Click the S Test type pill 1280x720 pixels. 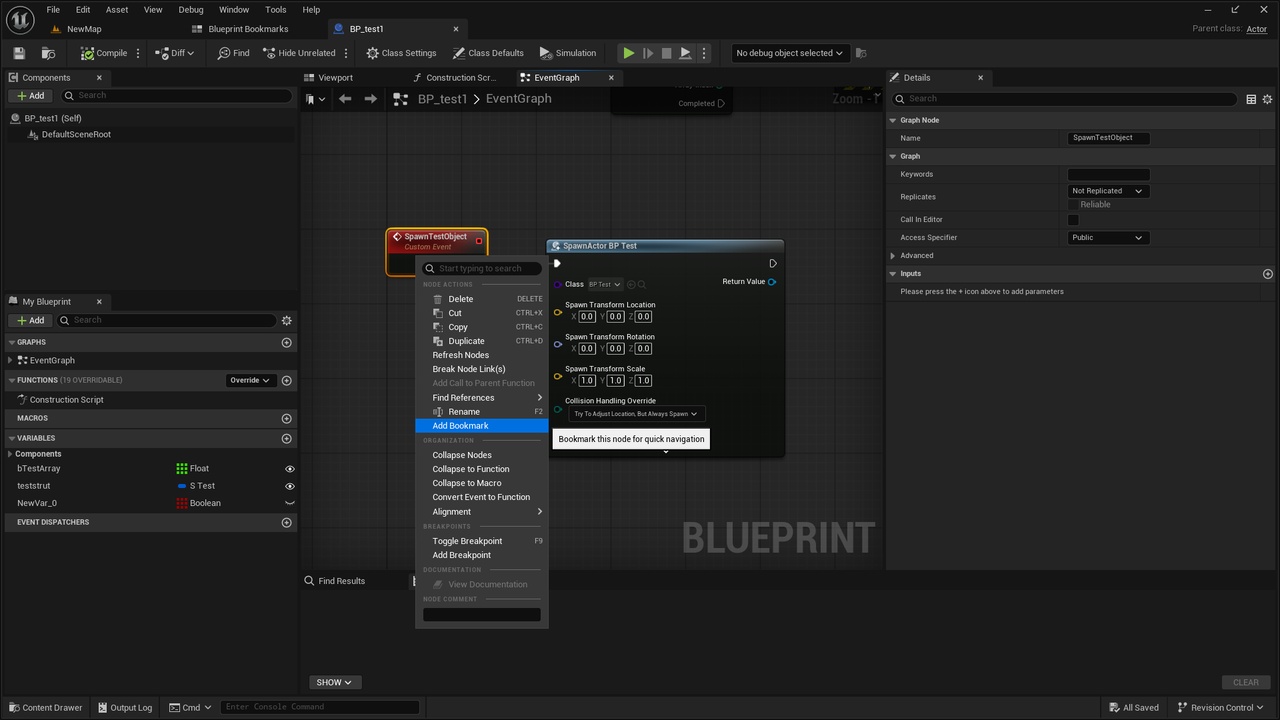tap(196, 486)
